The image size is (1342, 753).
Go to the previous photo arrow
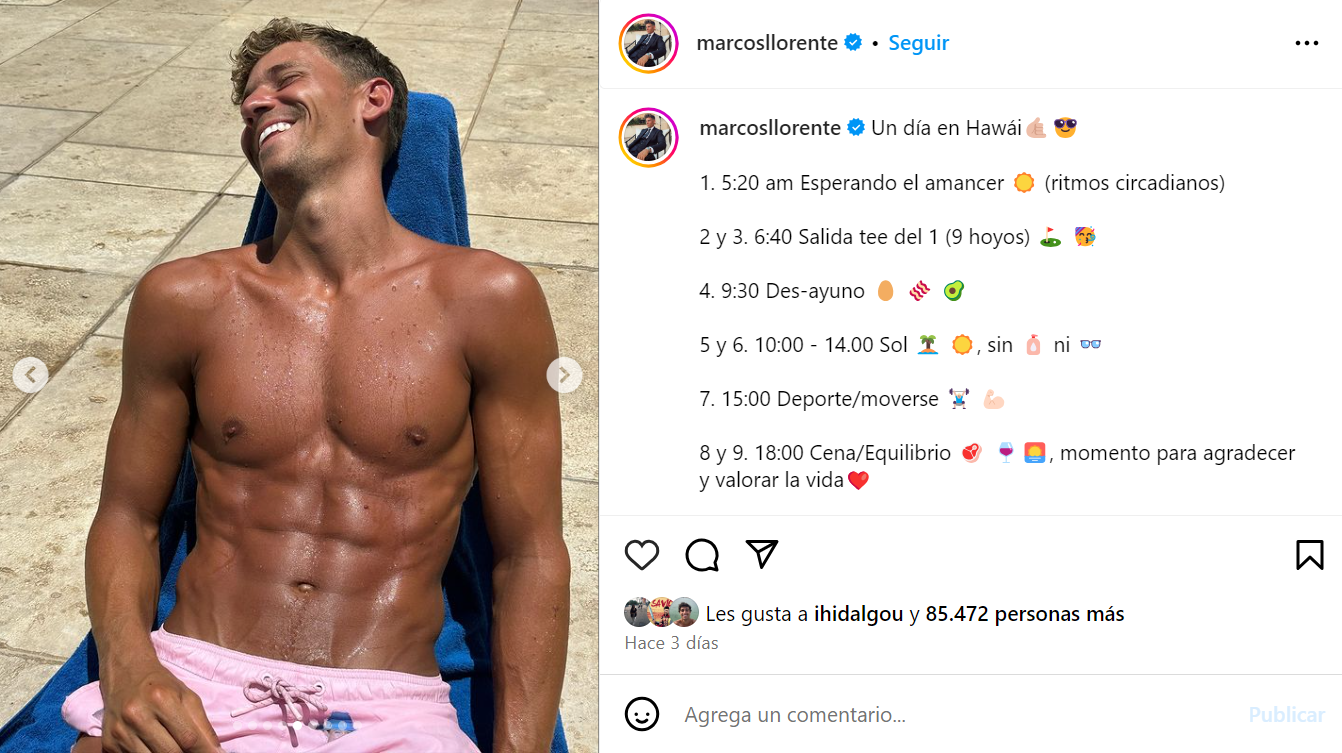pyautogui.click(x=30, y=375)
